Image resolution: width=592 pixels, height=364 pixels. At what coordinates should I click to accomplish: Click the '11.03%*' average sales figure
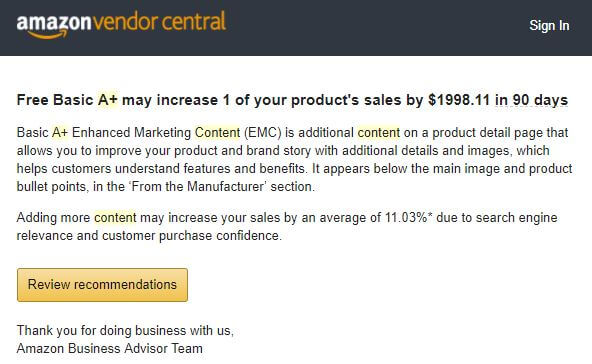coord(408,217)
